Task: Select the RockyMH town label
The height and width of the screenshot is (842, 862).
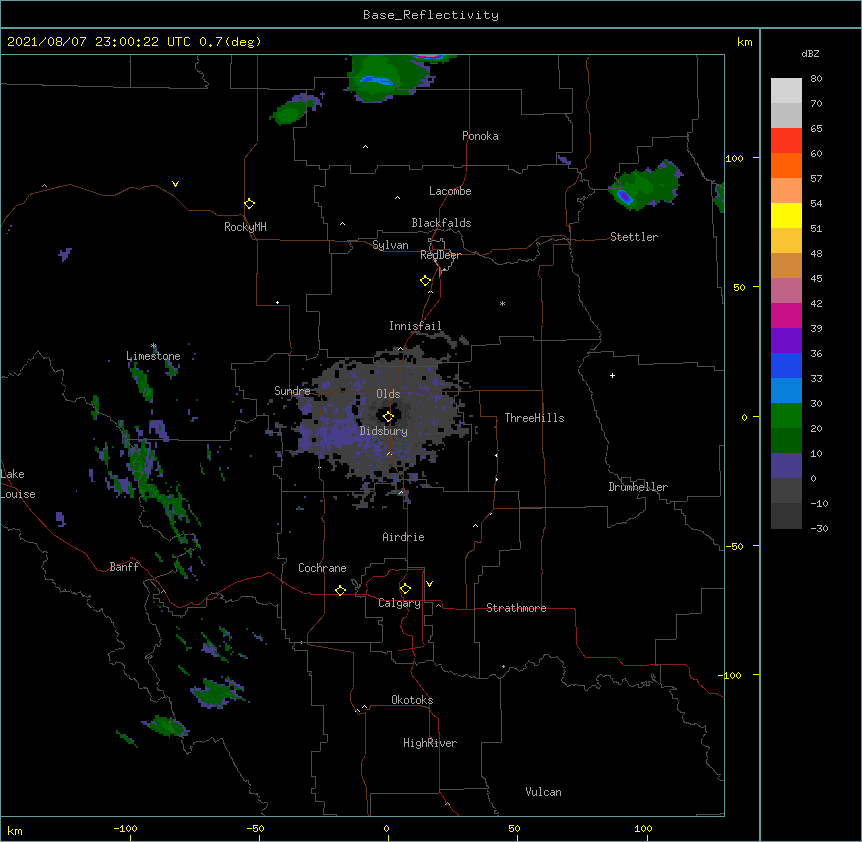Action: point(245,227)
